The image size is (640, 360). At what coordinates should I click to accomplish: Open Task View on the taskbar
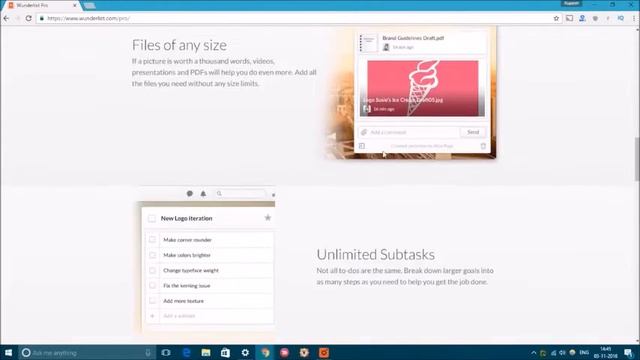[166, 353]
